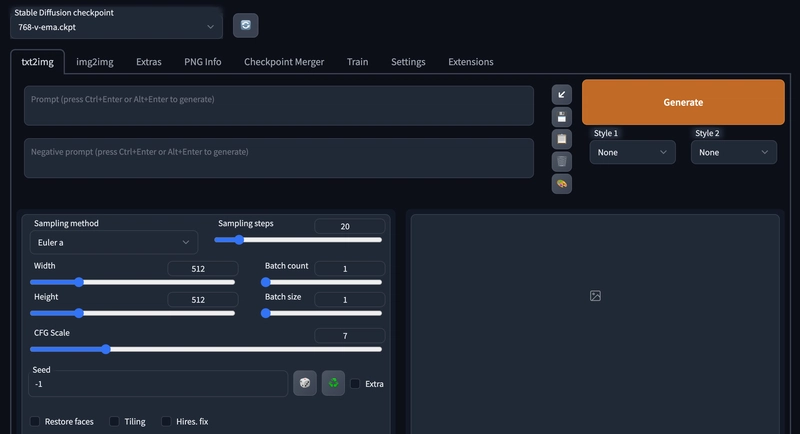Toggle the Tiling checkbox
The height and width of the screenshot is (434, 800).
pyautogui.click(x=114, y=421)
